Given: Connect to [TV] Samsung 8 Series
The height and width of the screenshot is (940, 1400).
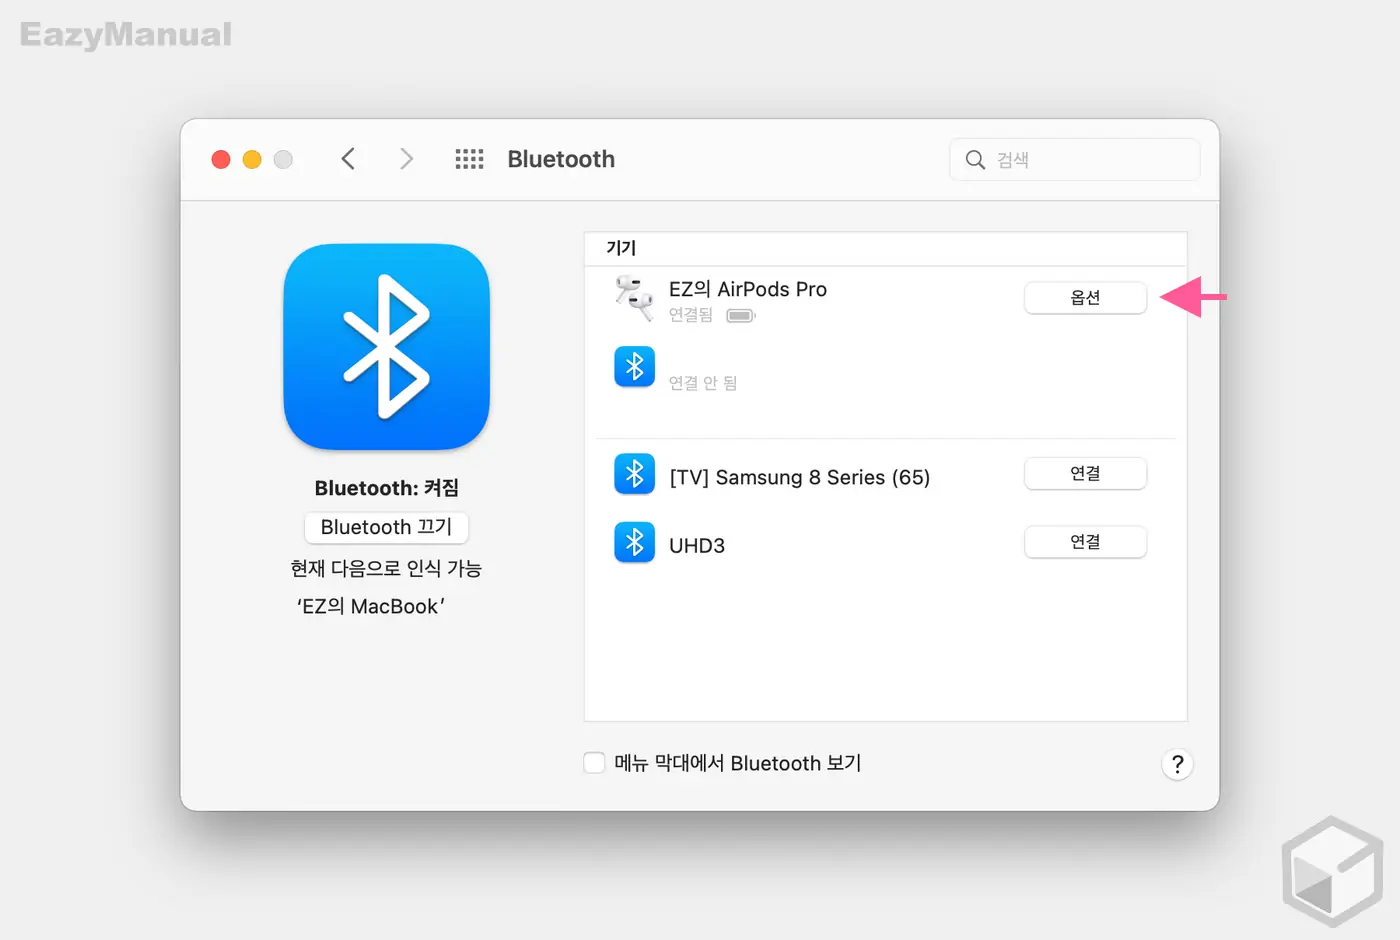Looking at the screenshot, I should [1085, 474].
